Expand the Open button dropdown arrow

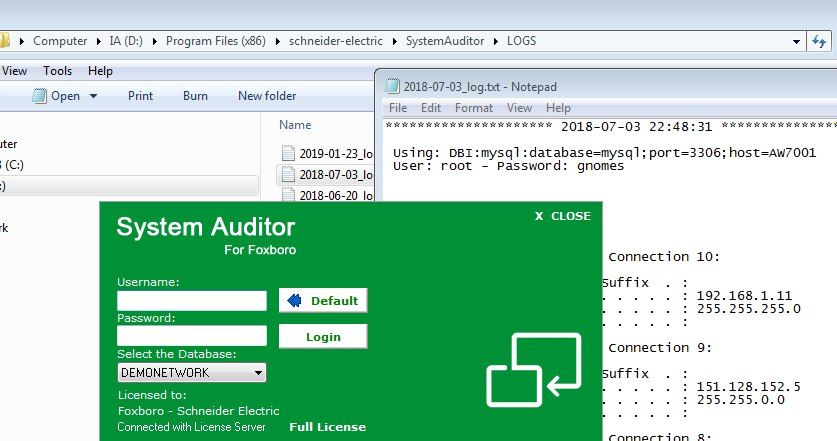point(93,96)
